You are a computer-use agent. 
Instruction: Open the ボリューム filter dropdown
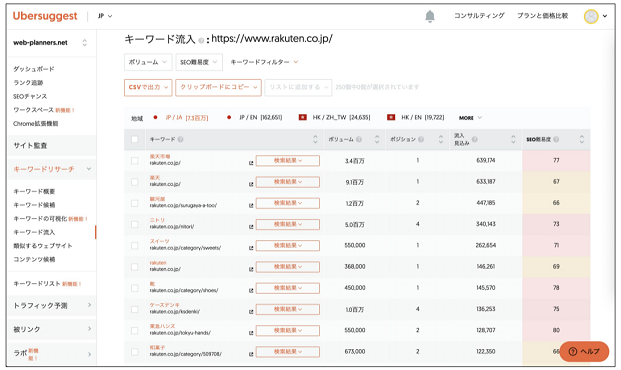(148, 62)
